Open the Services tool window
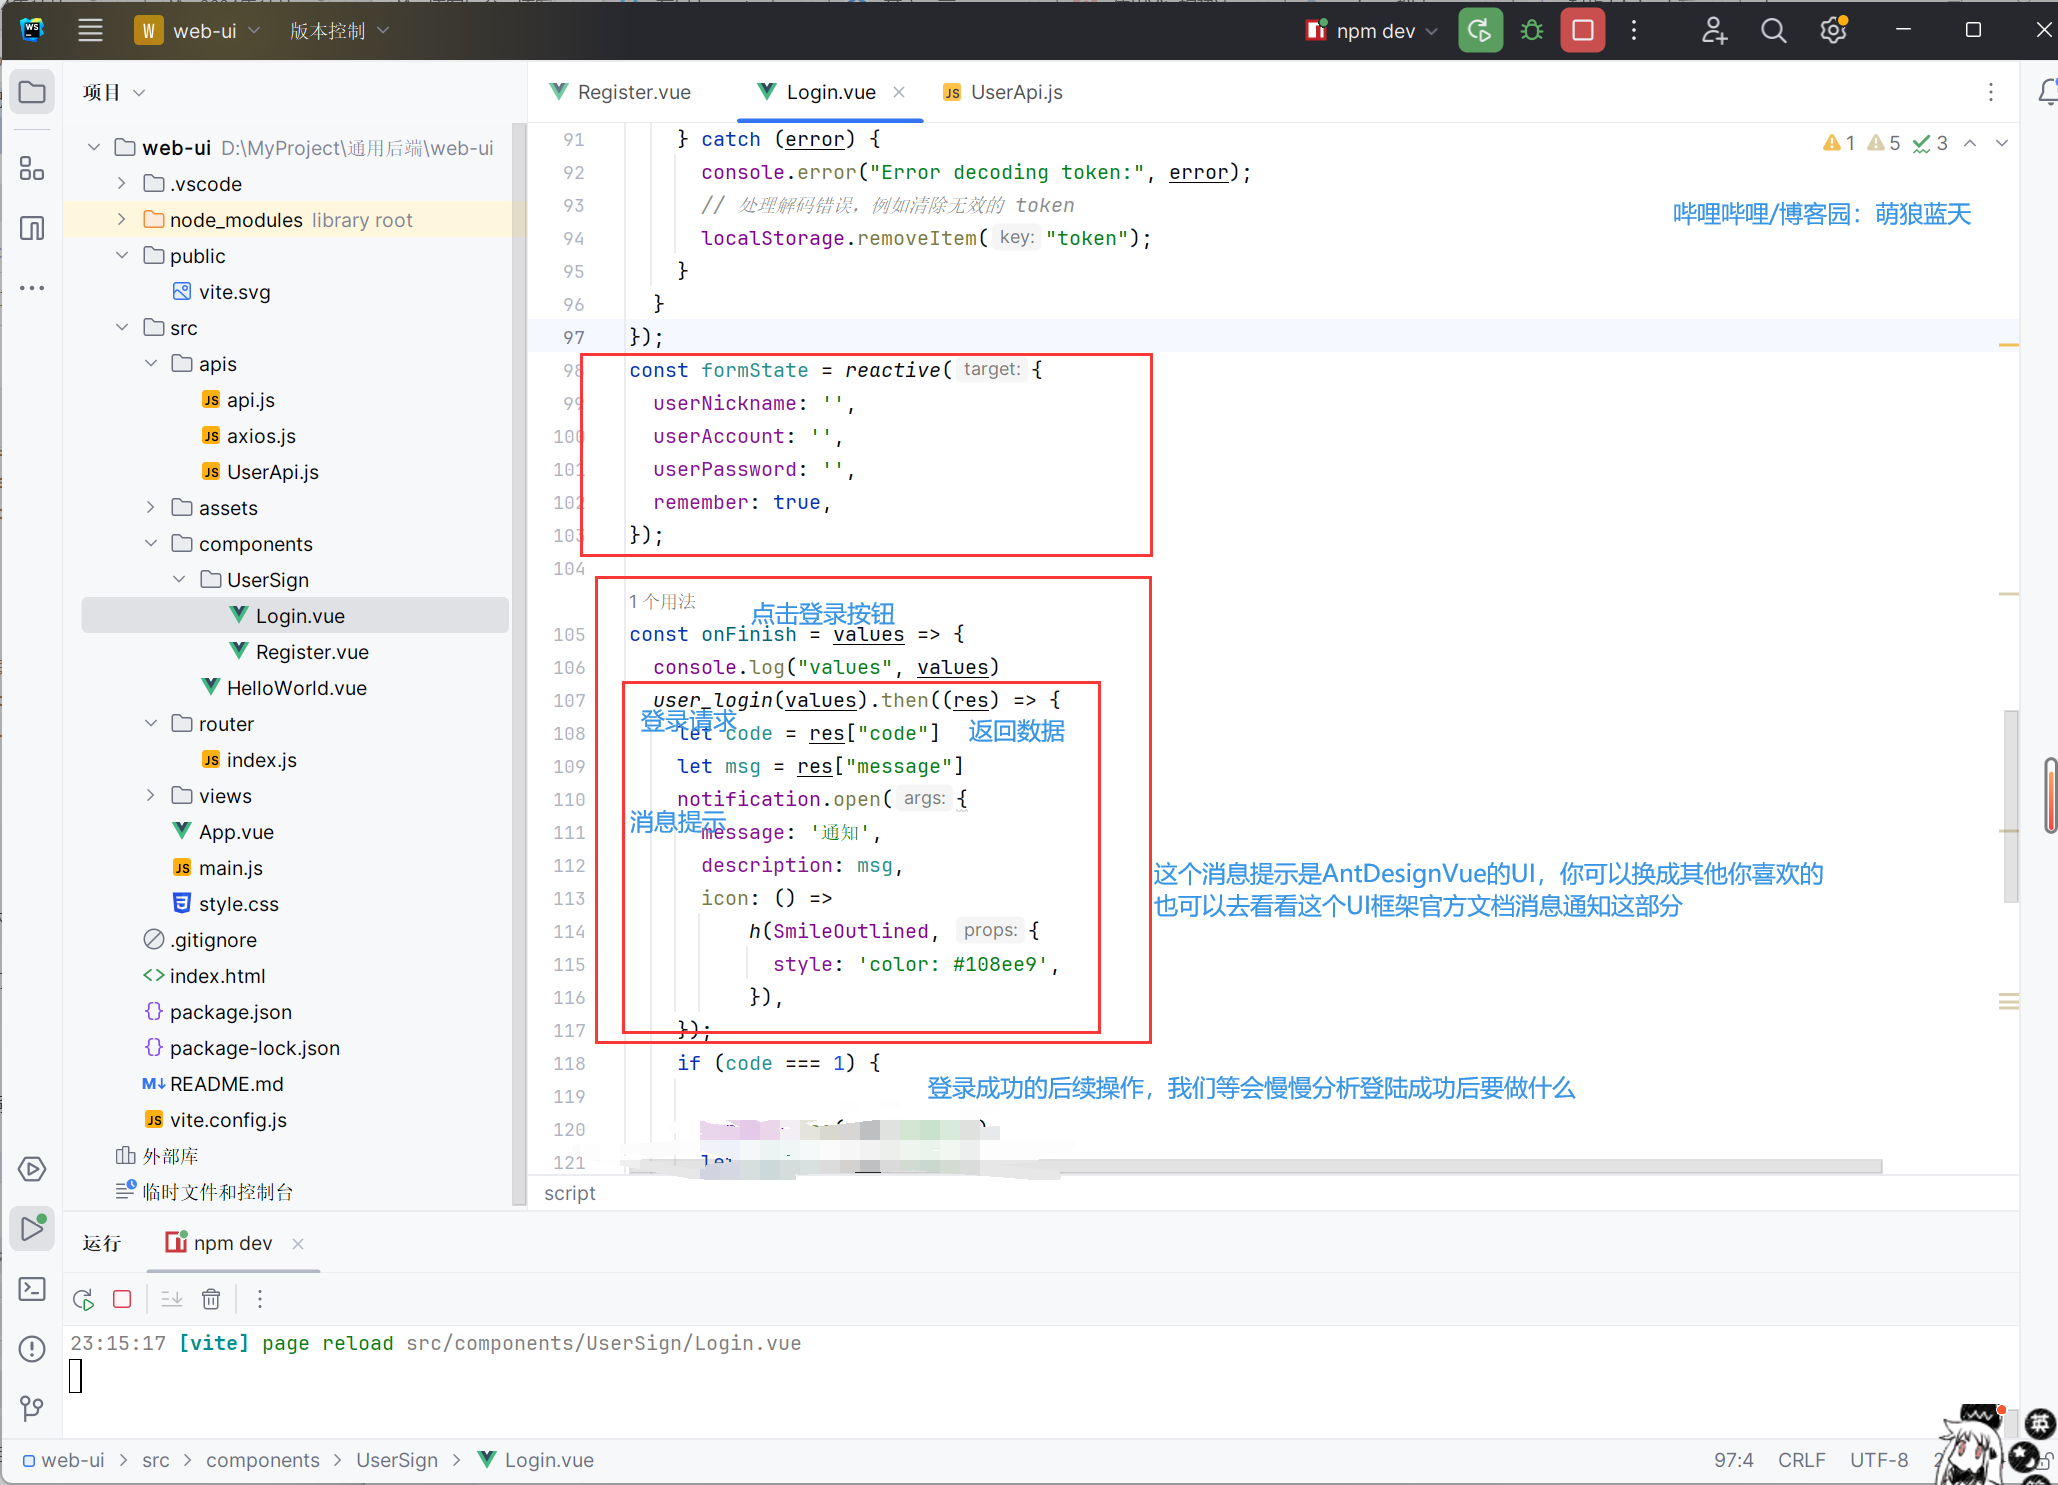Viewport: 2058px width, 1485px height. (32, 1169)
